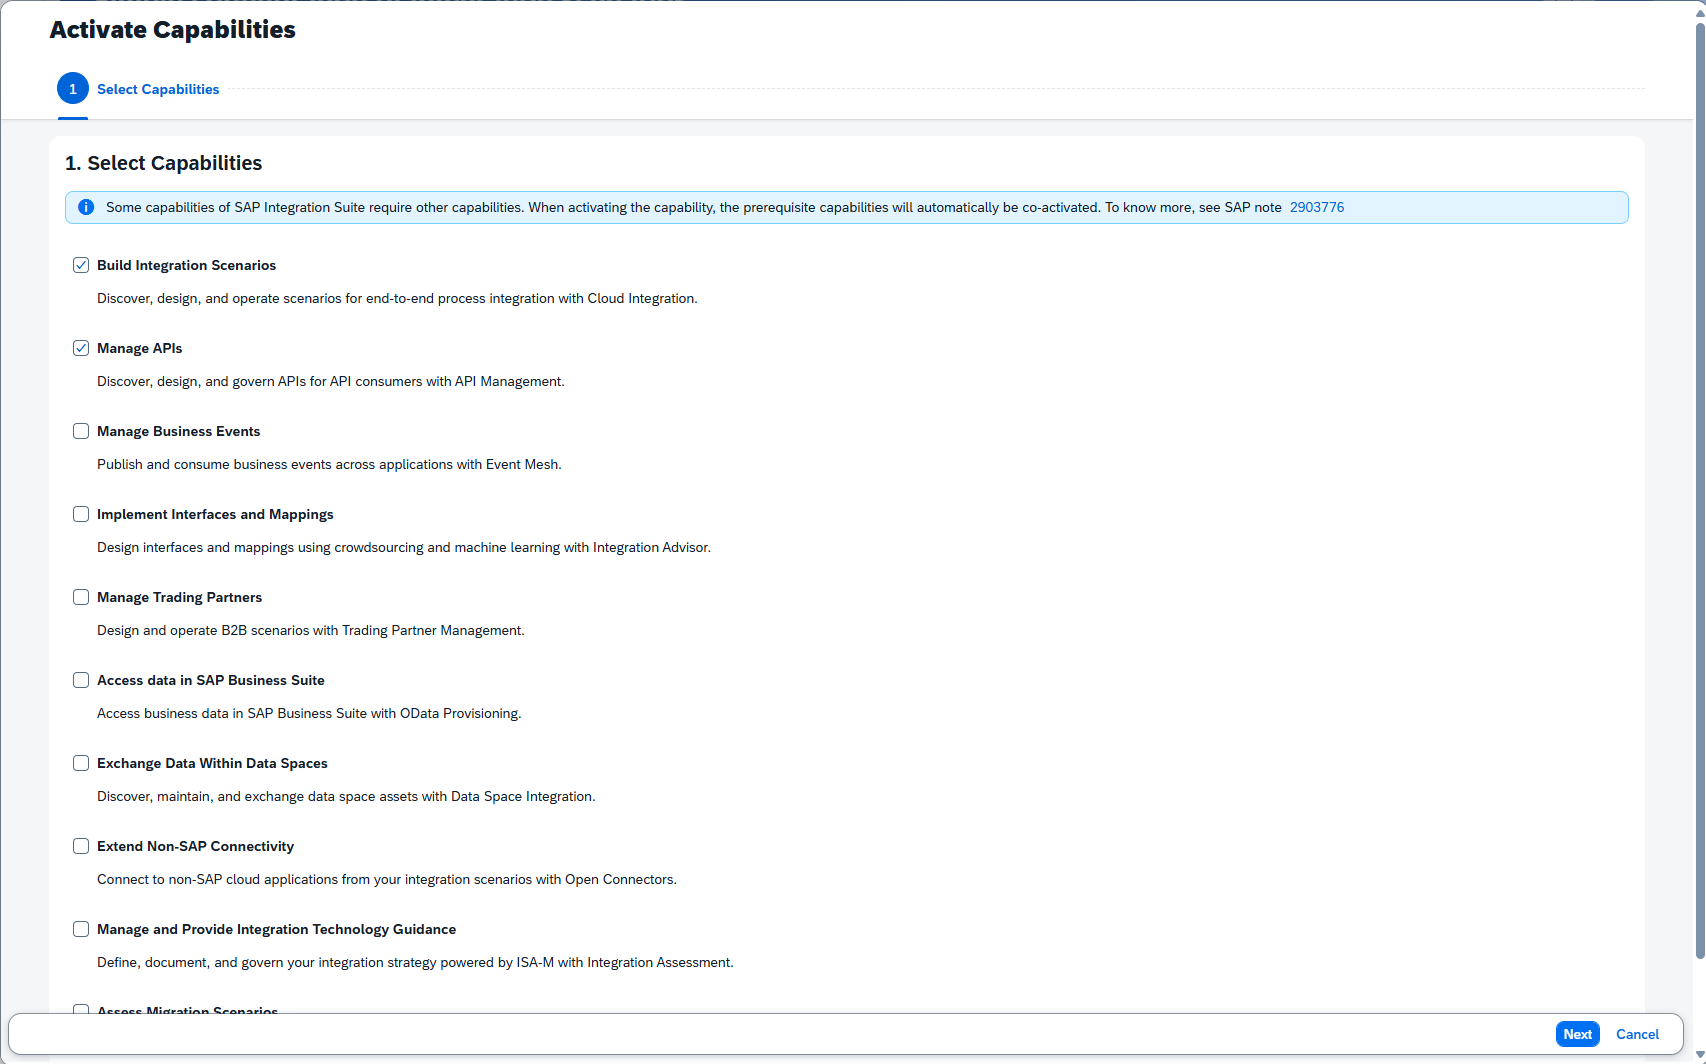Select the Assess Migration Scenarios checkbox
The image size is (1706, 1064).
[x=81, y=1009]
